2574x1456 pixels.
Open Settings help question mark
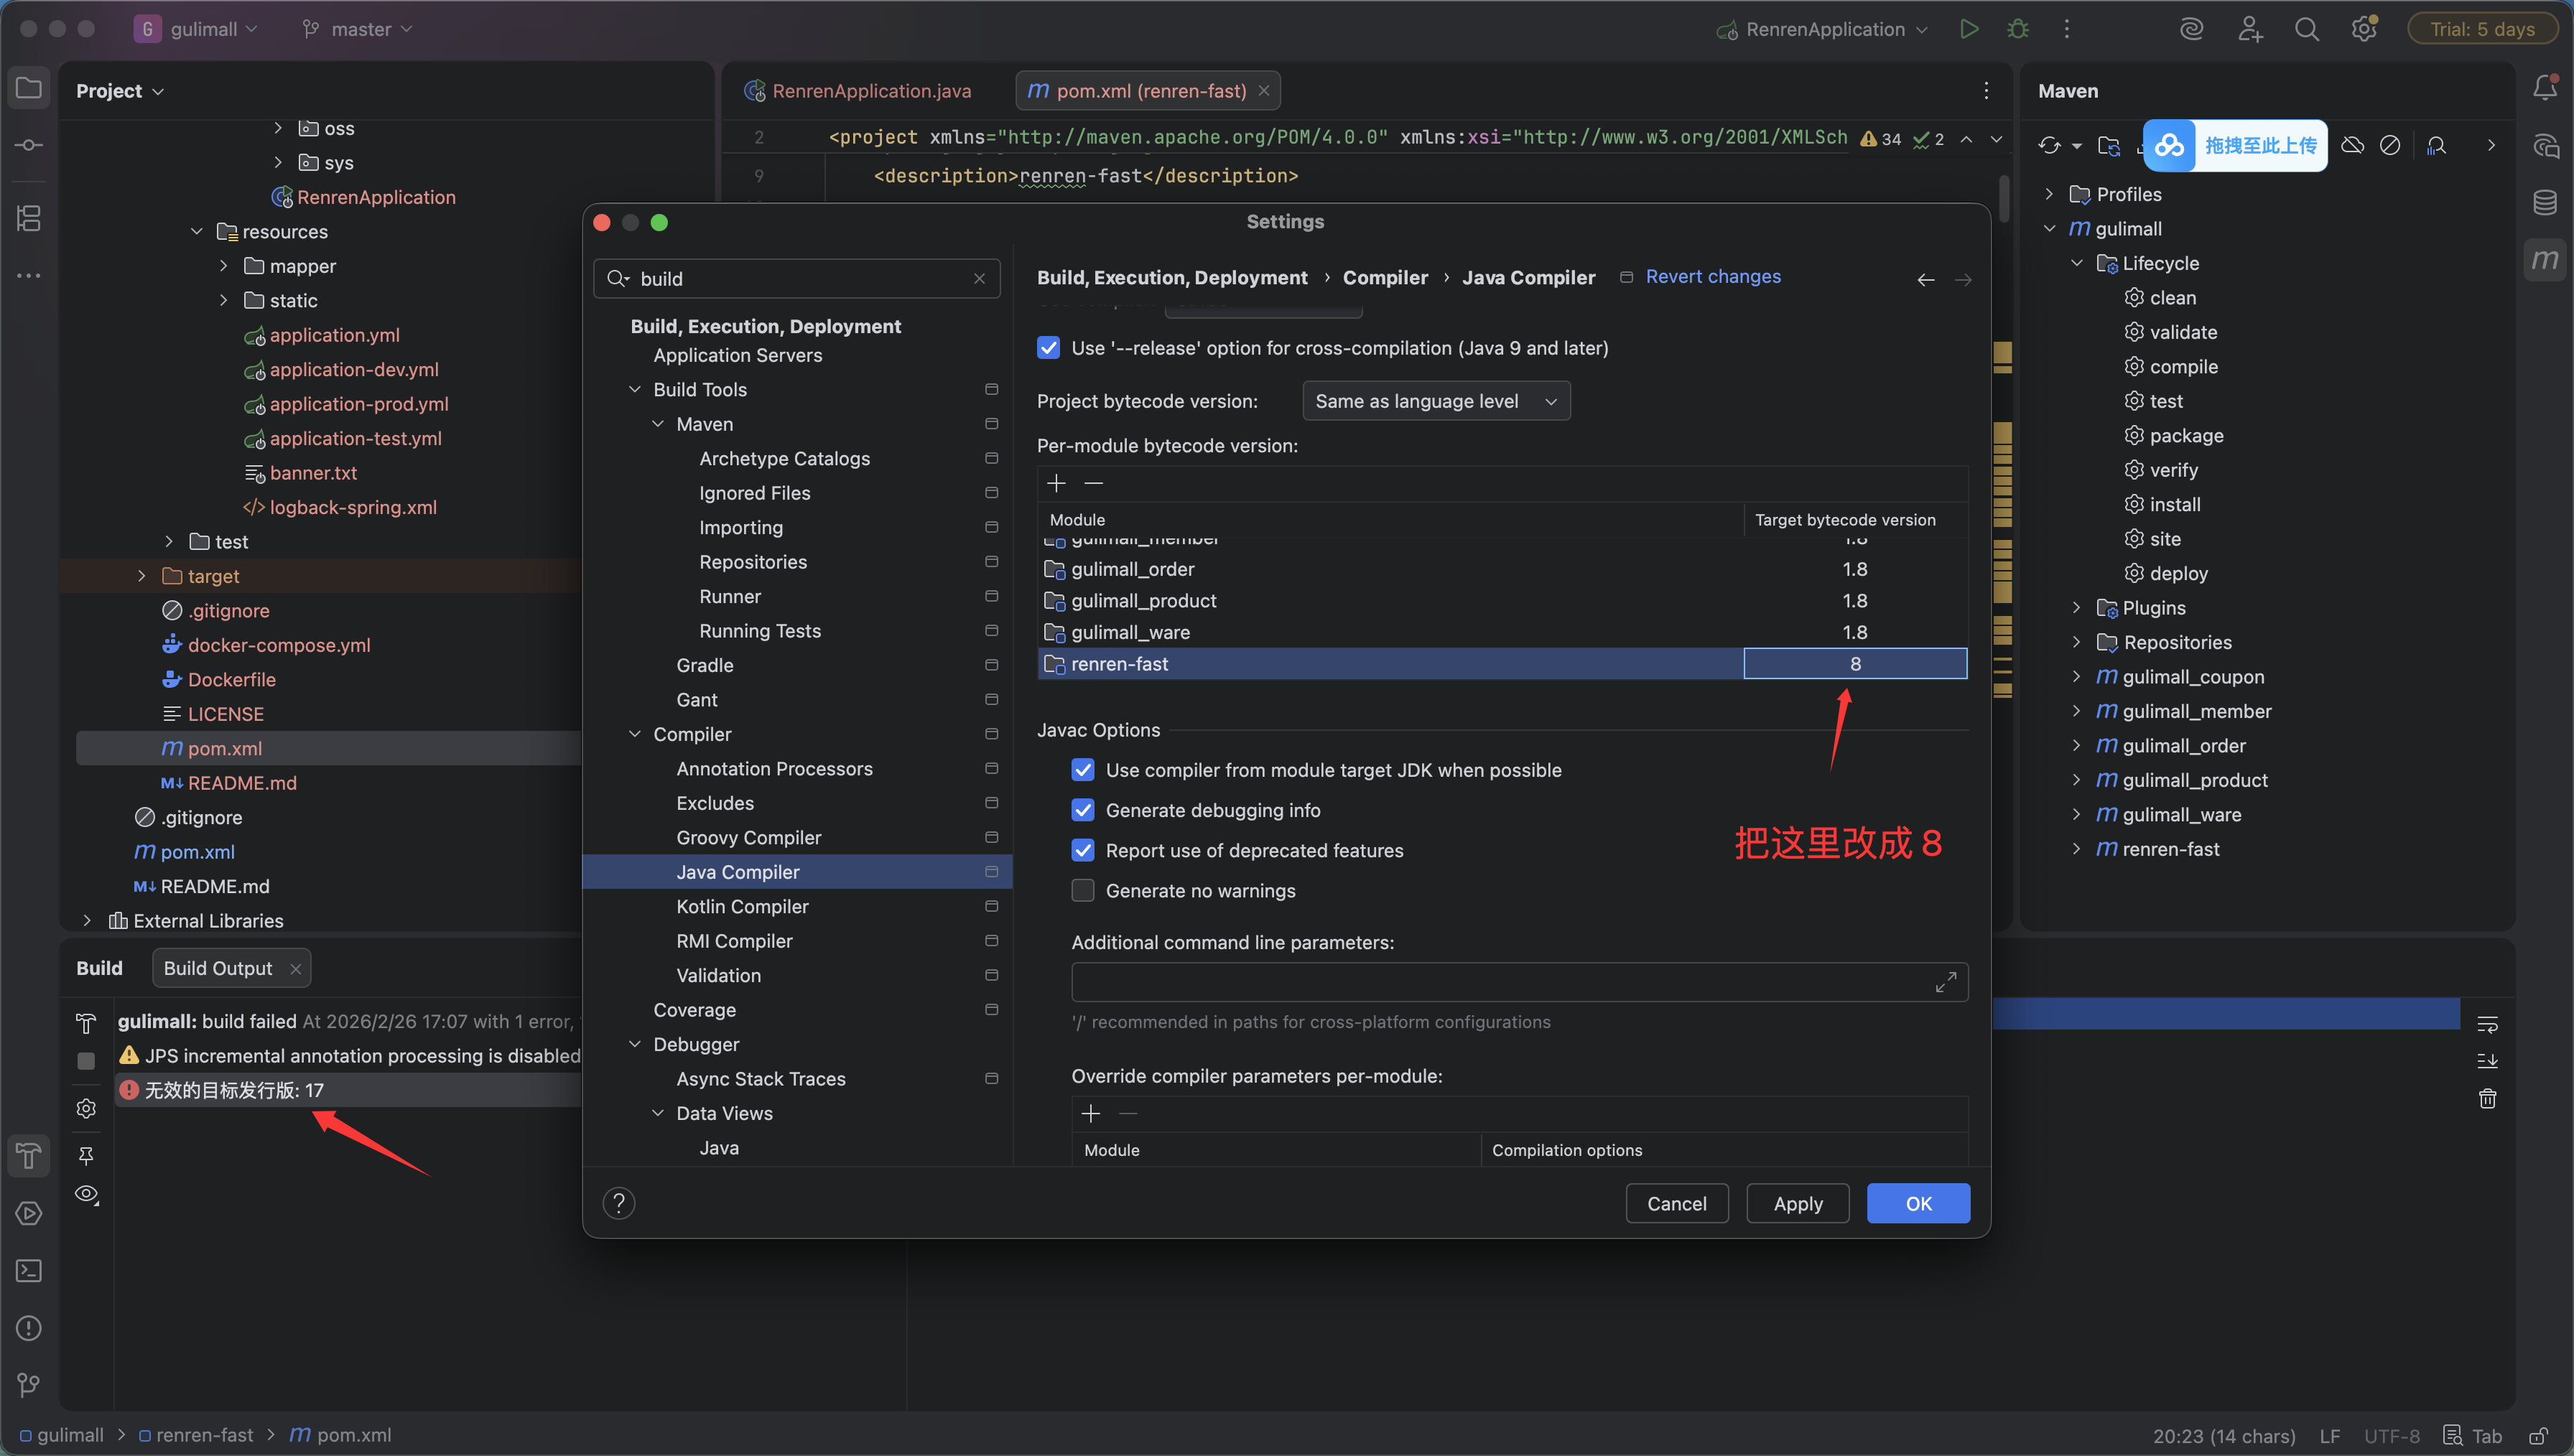click(619, 1203)
